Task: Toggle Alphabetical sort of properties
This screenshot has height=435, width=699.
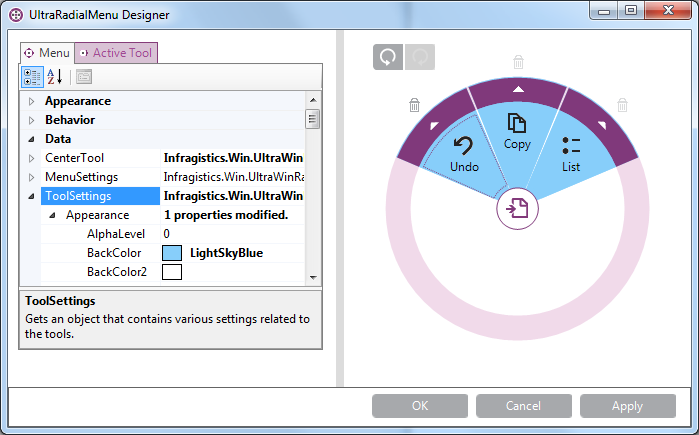Action: pos(54,77)
